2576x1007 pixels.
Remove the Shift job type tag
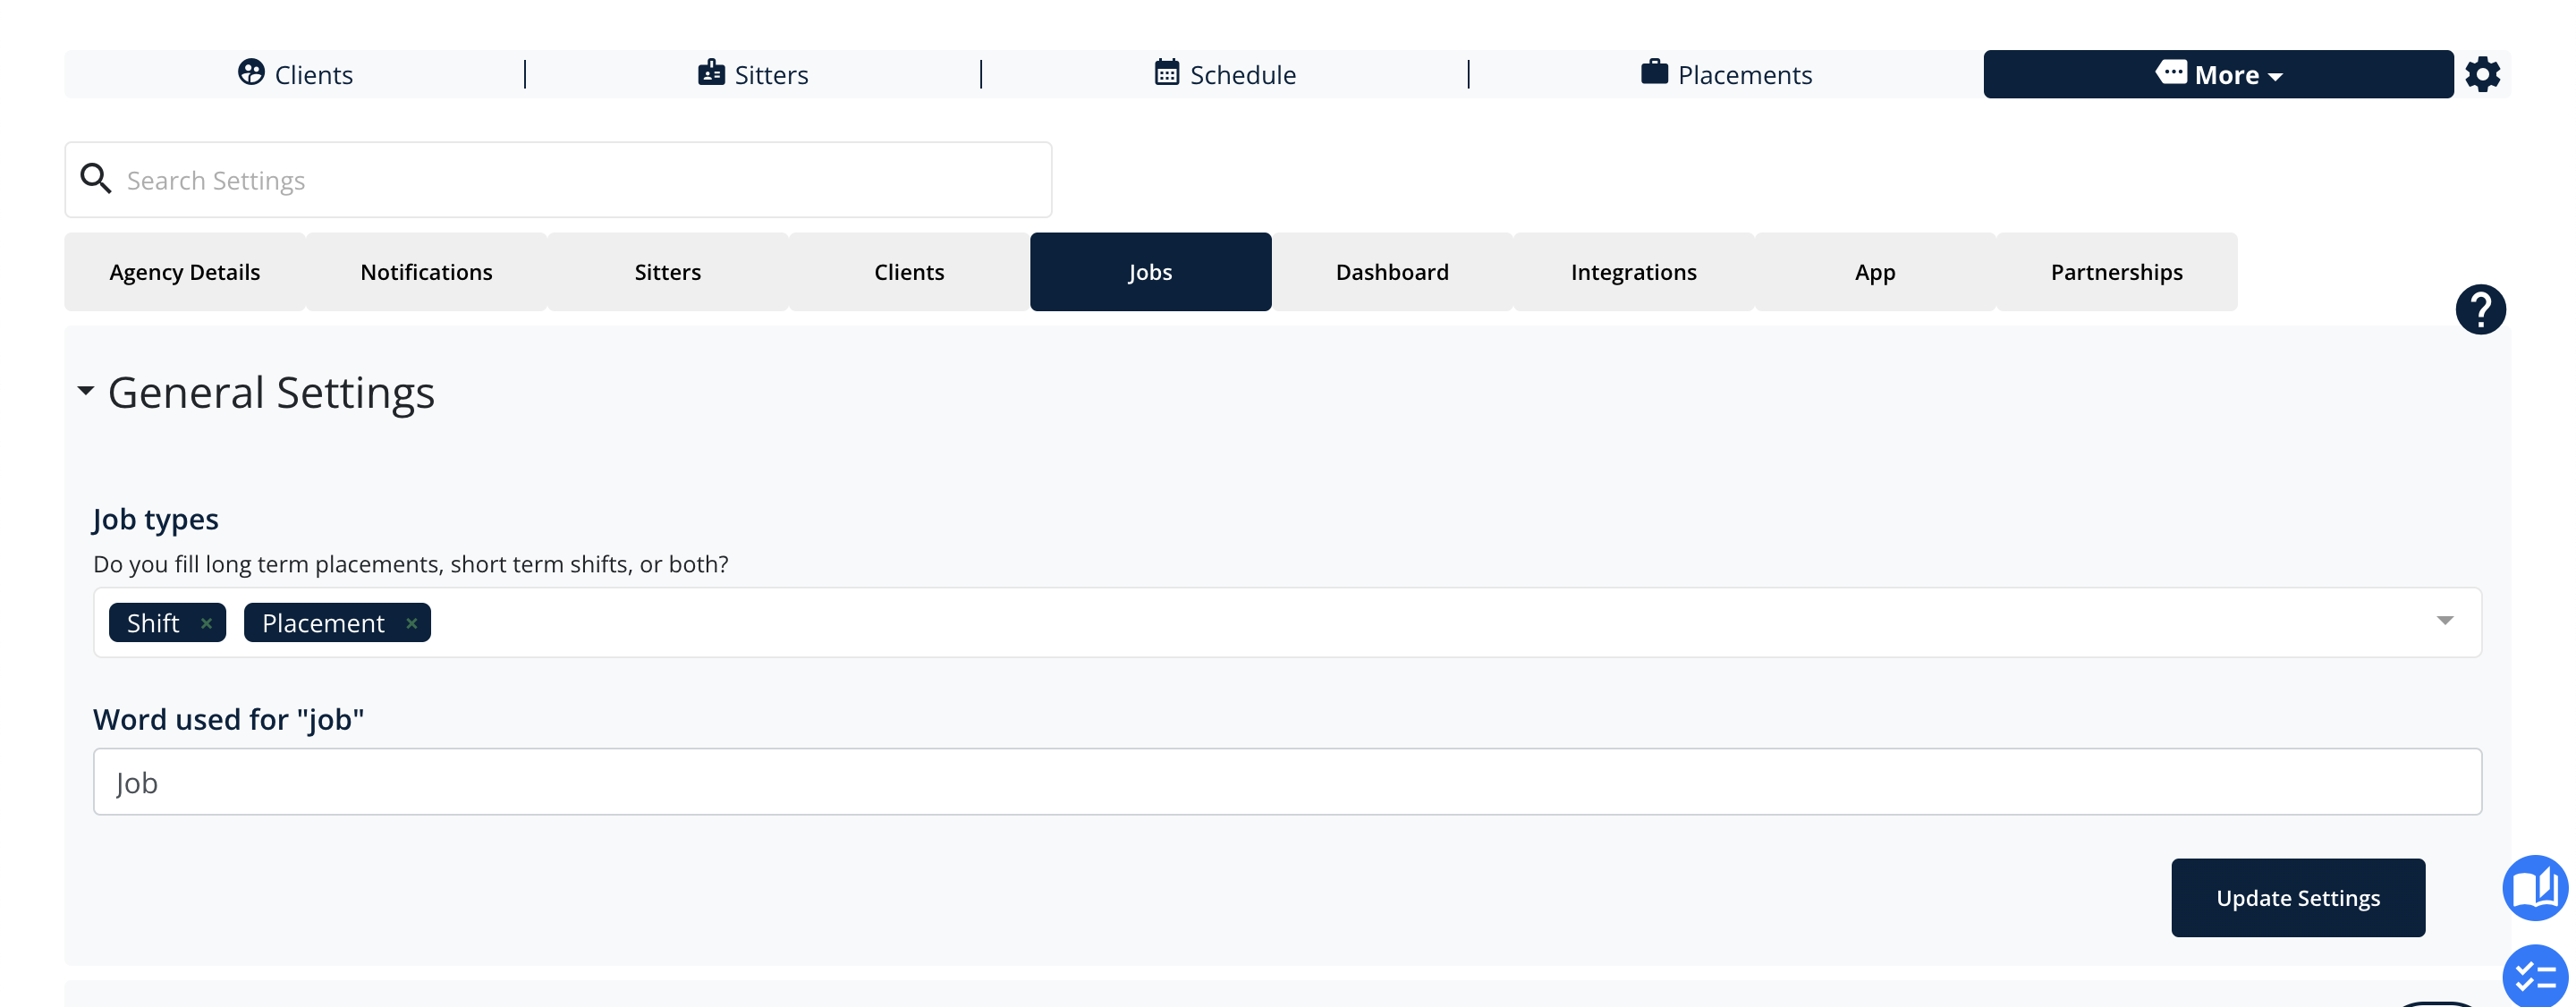click(x=206, y=623)
